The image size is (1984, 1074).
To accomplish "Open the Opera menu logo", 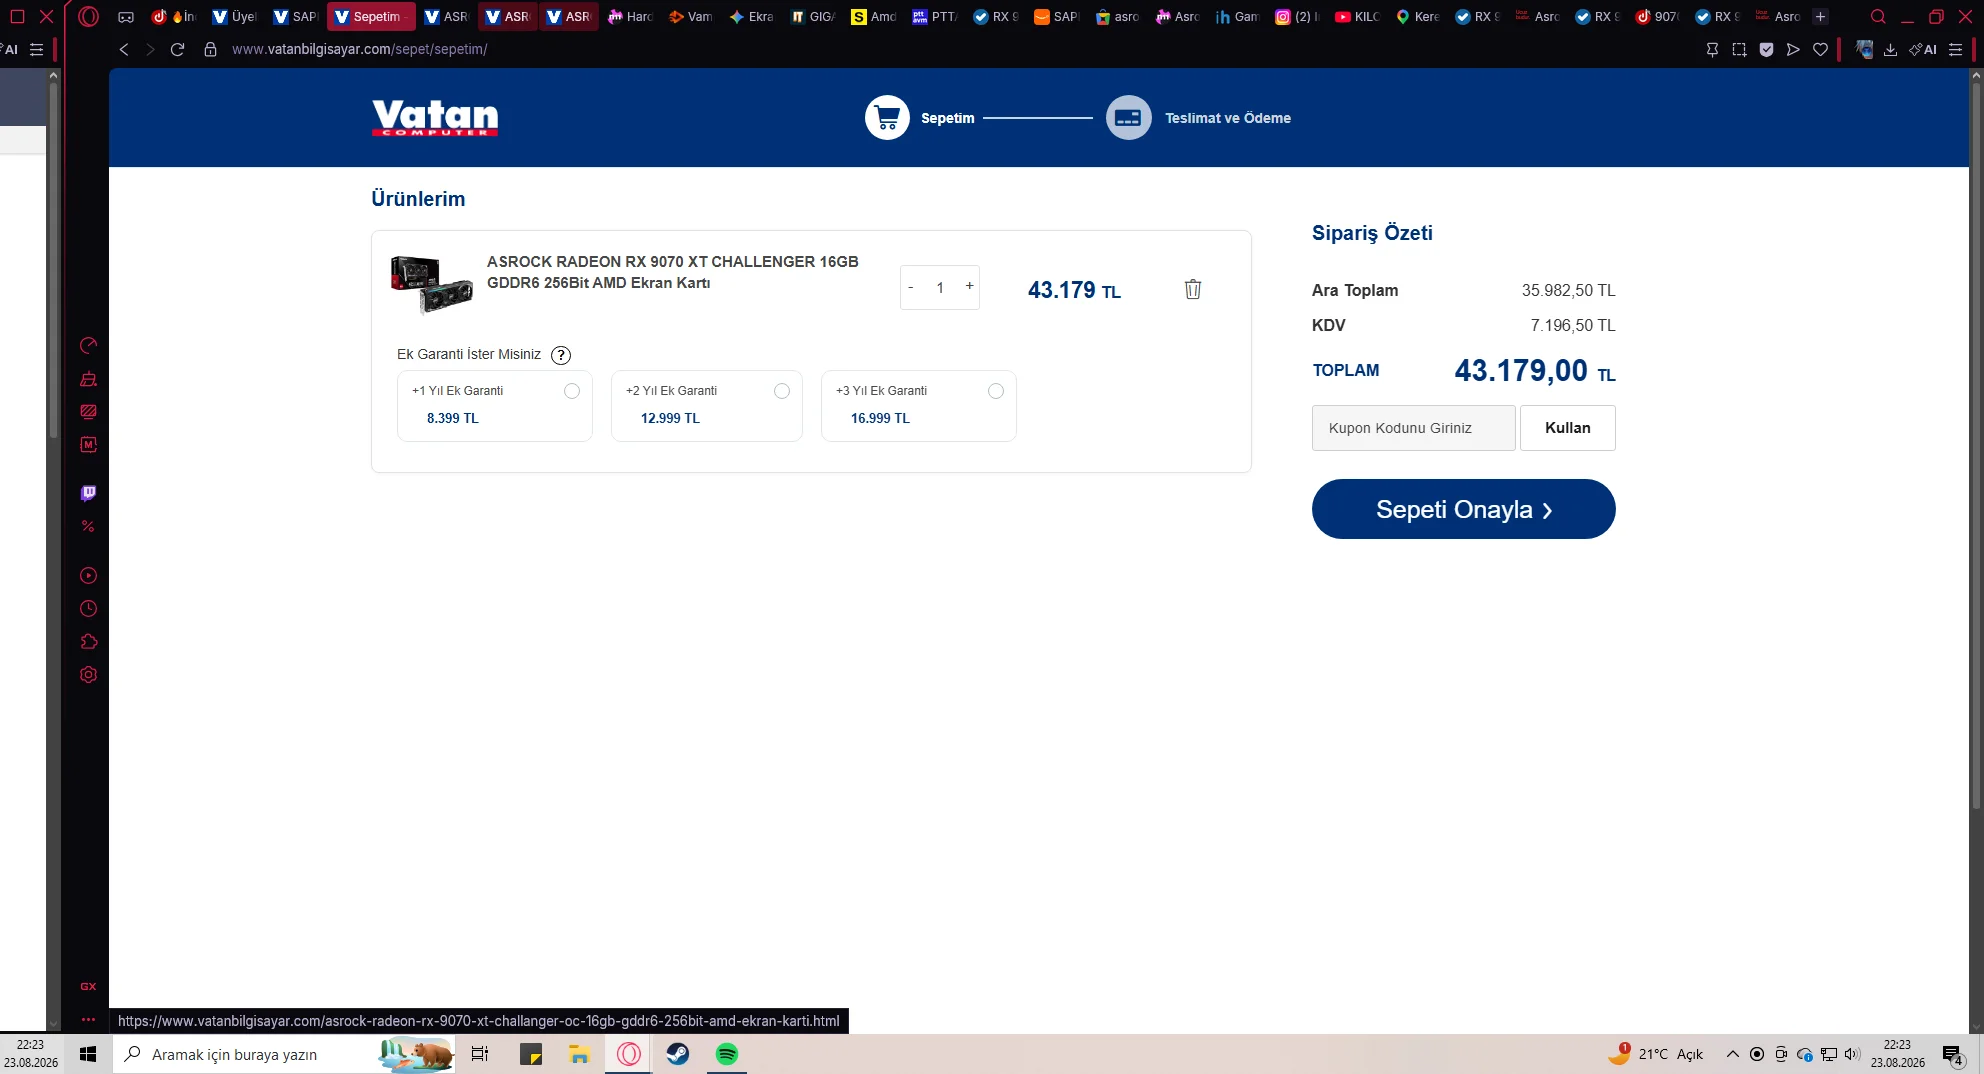I will [88, 17].
